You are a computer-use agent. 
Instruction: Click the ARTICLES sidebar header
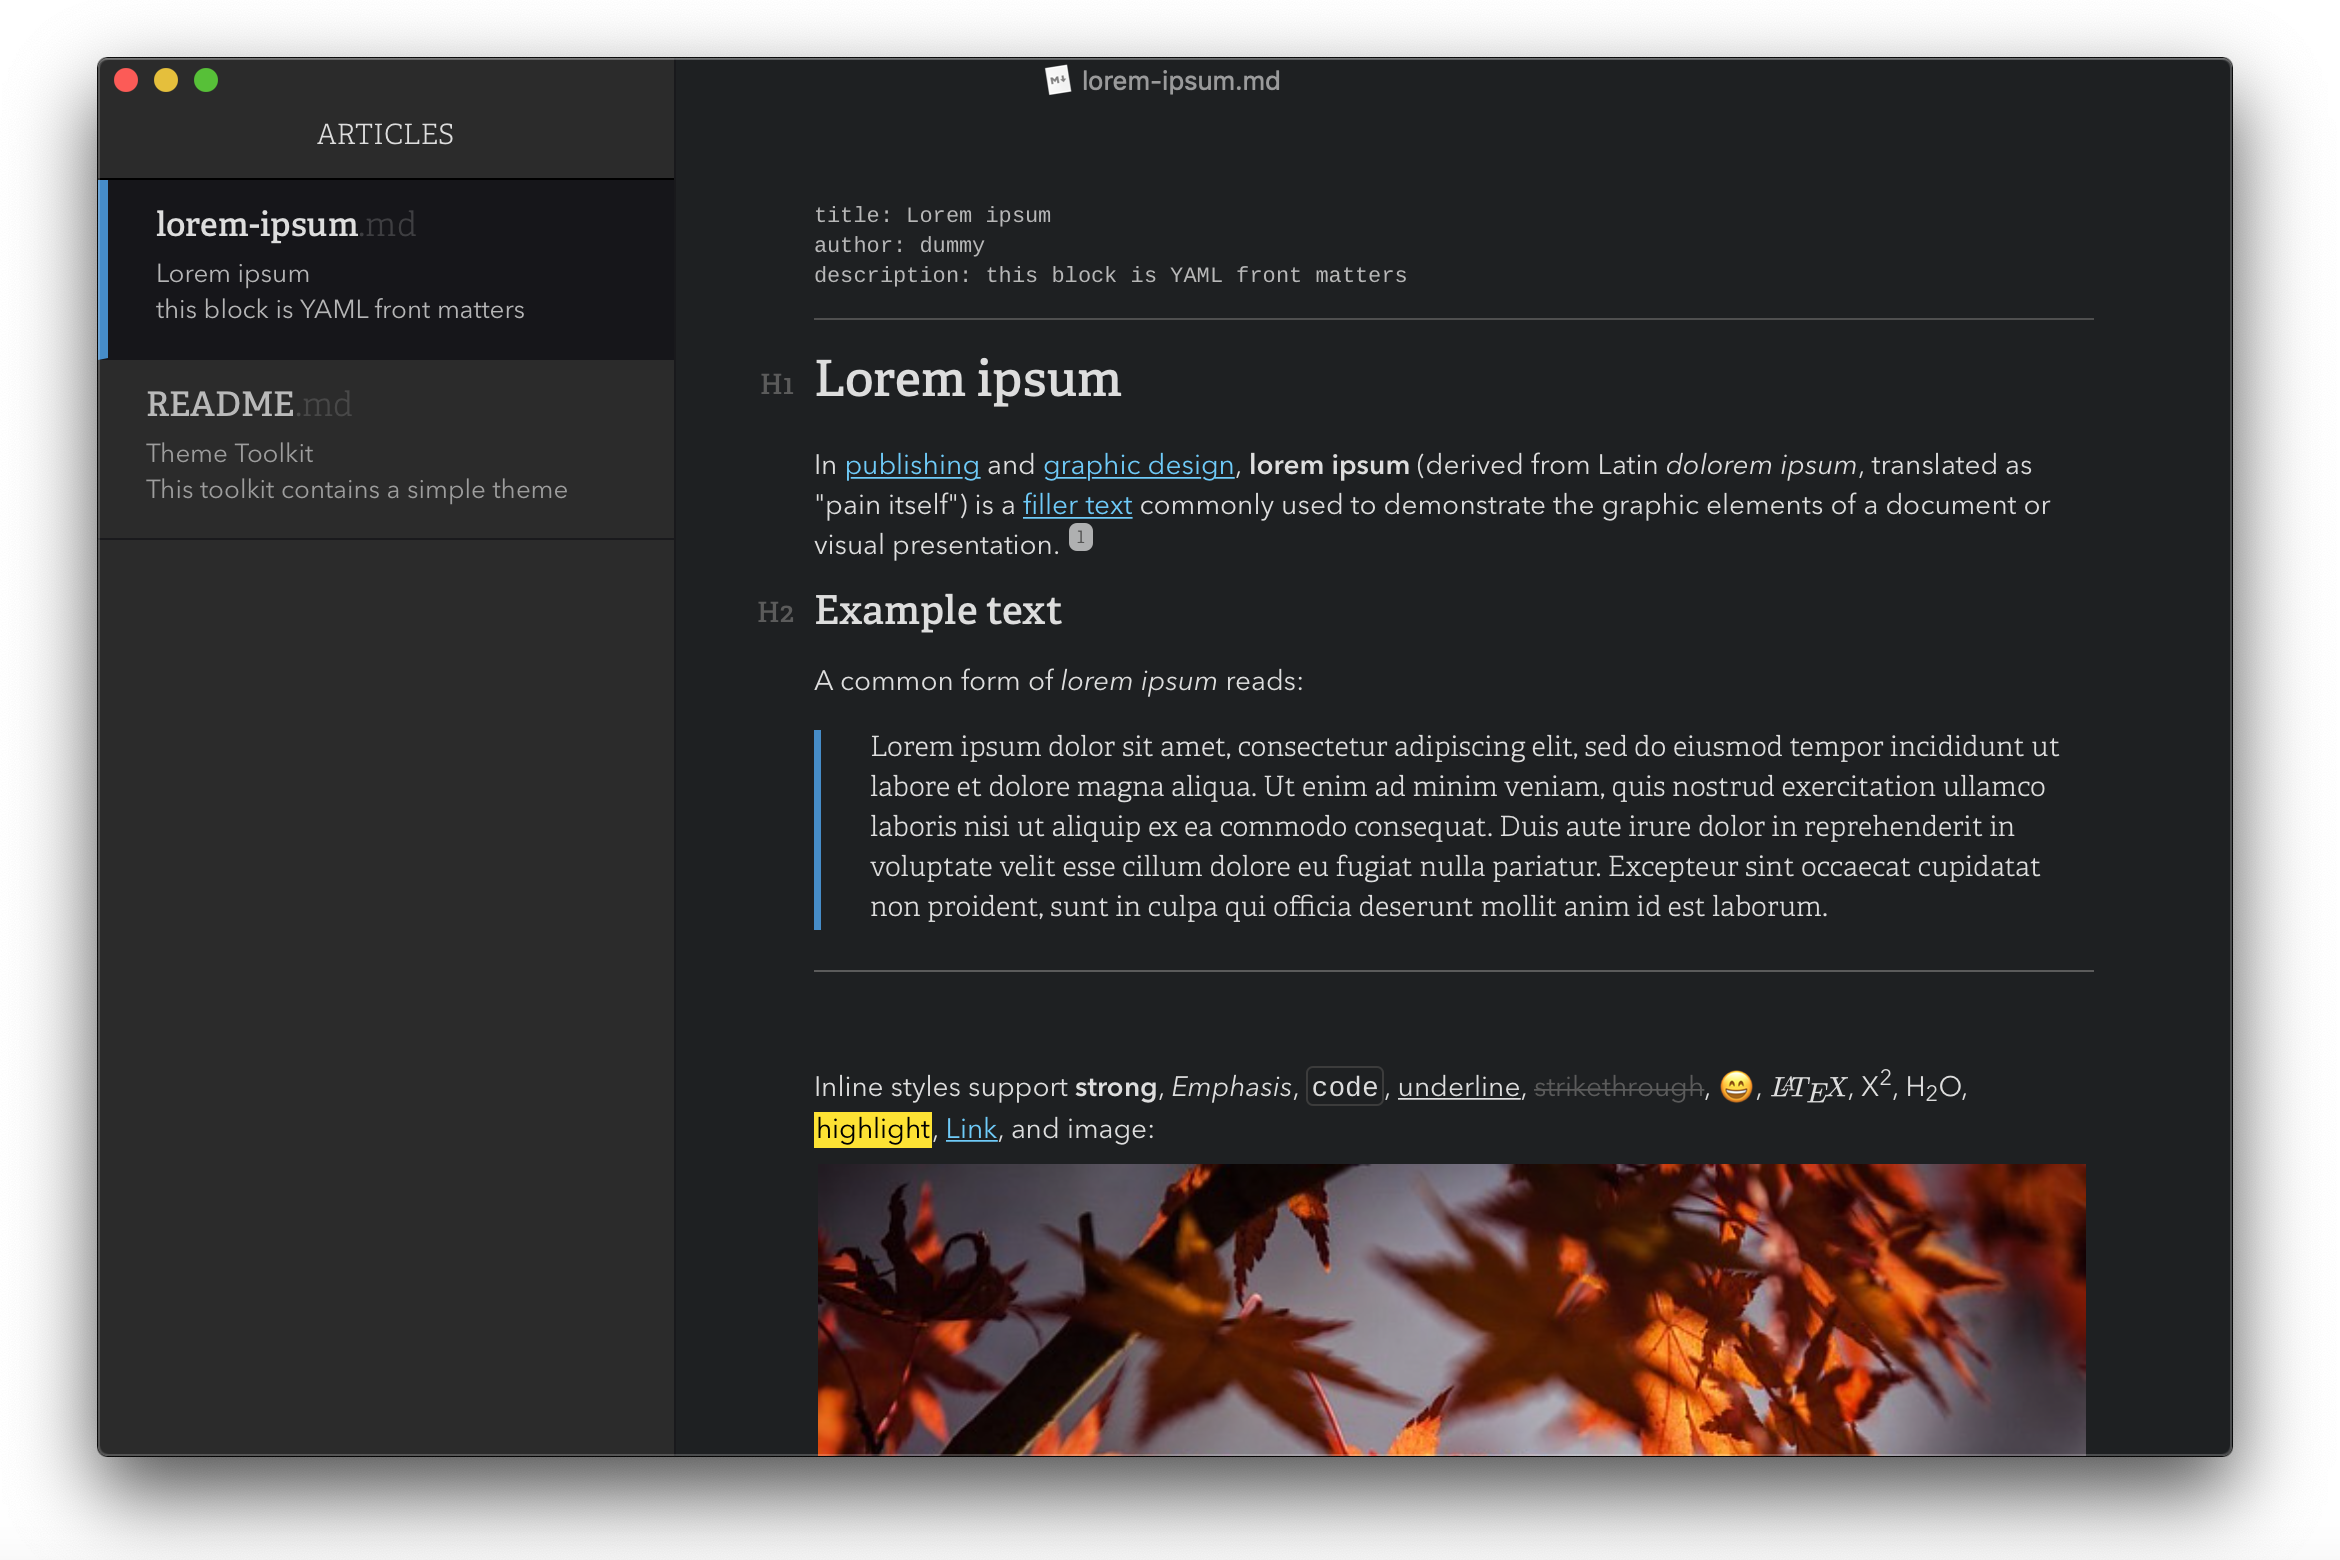pos(385,135)
